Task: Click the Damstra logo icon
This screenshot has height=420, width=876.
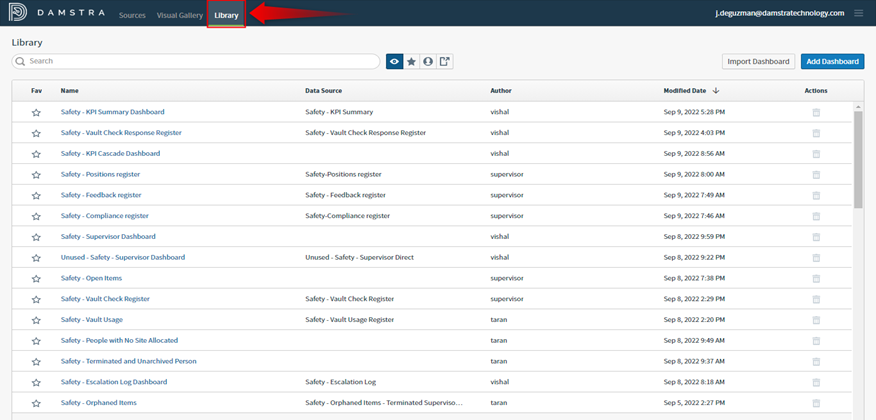Action: pos(19,14)
